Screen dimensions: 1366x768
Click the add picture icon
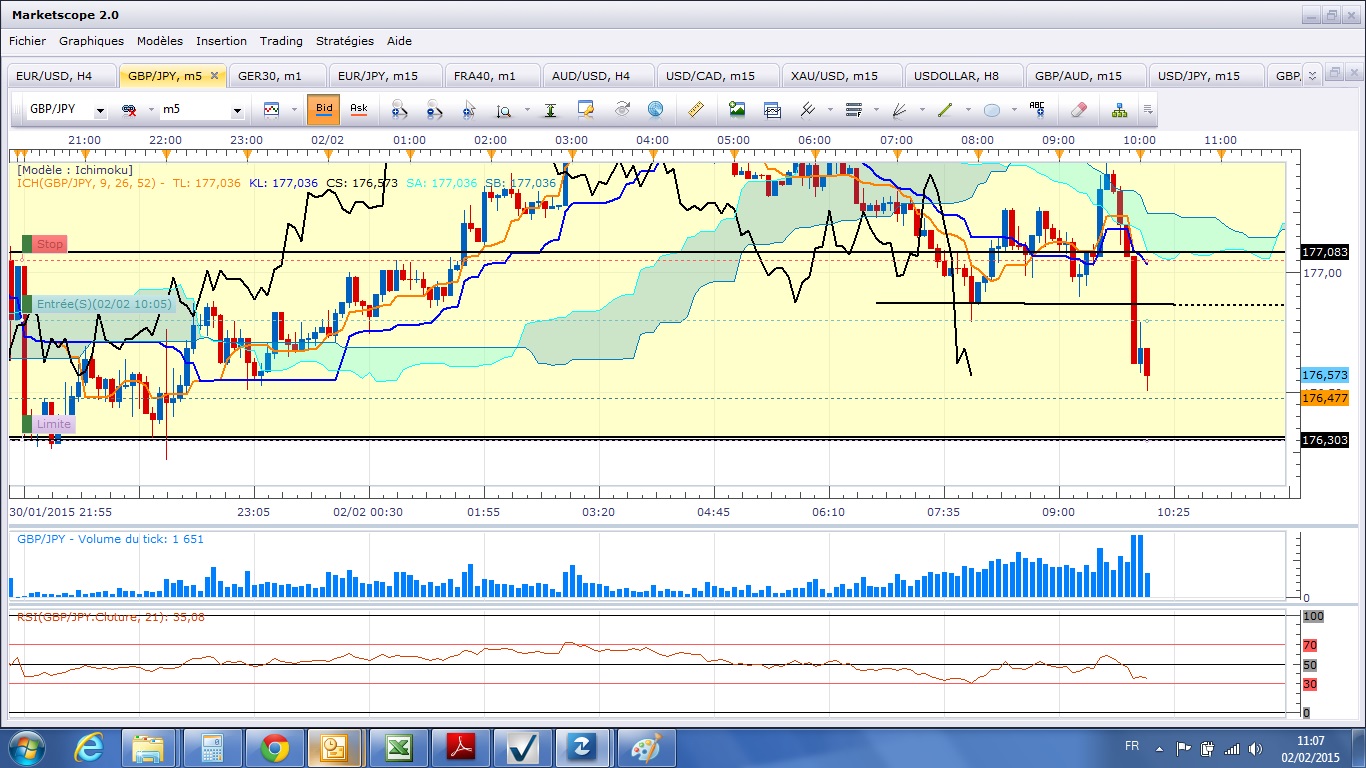coord(737,109)
